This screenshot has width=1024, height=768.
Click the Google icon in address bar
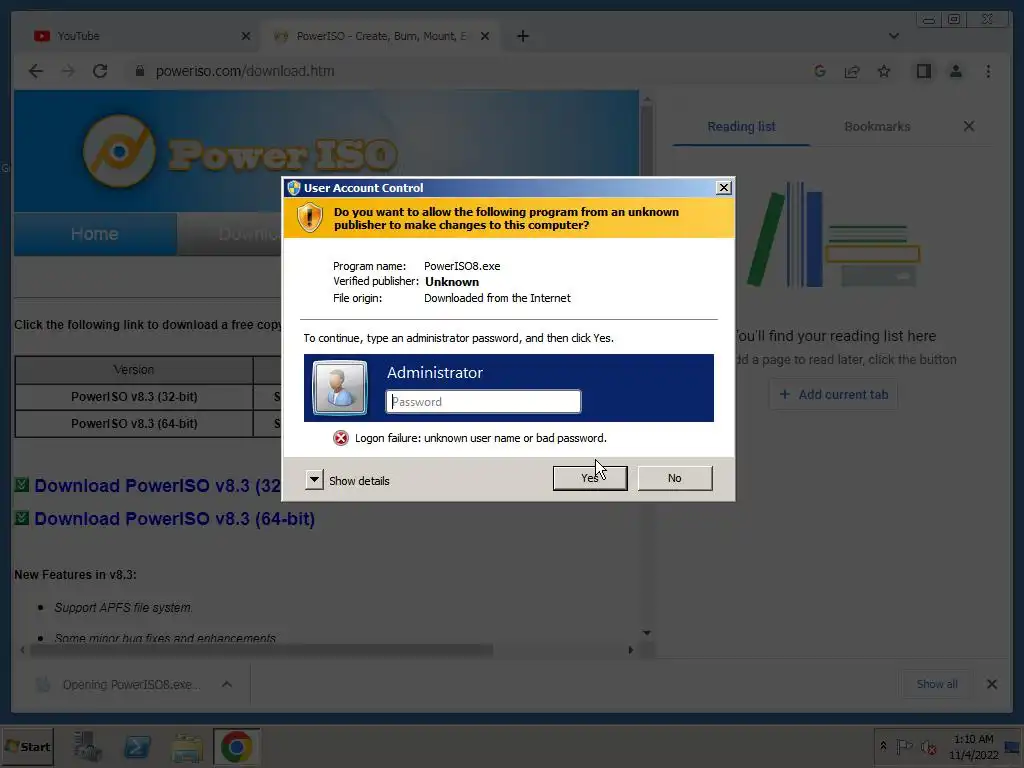tap(820, 71)
